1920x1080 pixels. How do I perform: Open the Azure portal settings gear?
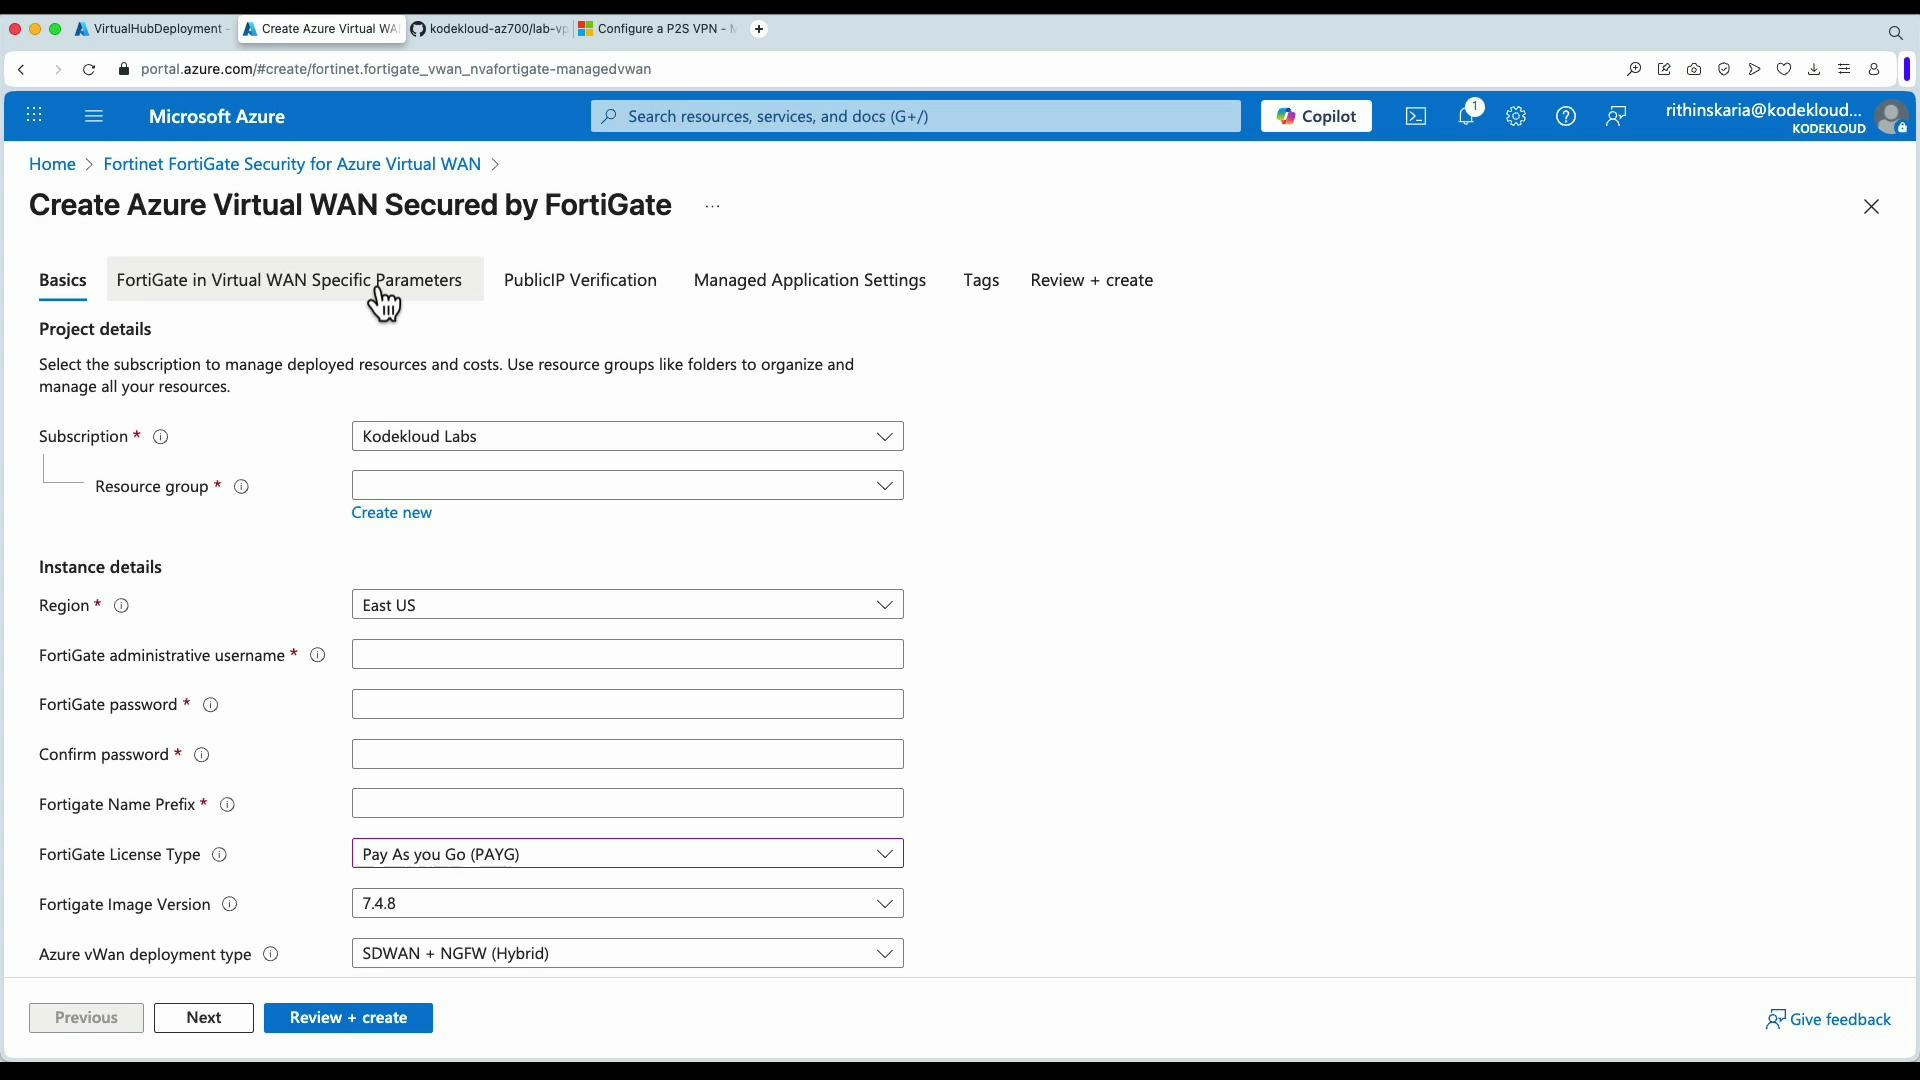pos(1516,116)
